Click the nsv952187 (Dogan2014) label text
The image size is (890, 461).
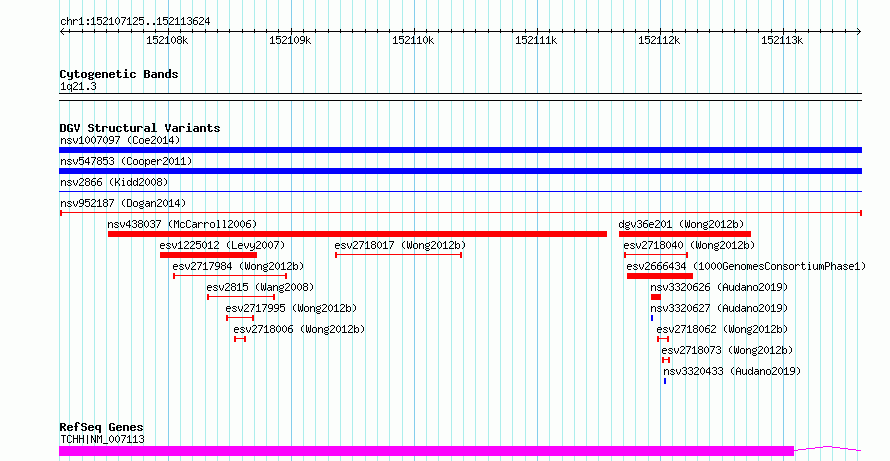123,203
